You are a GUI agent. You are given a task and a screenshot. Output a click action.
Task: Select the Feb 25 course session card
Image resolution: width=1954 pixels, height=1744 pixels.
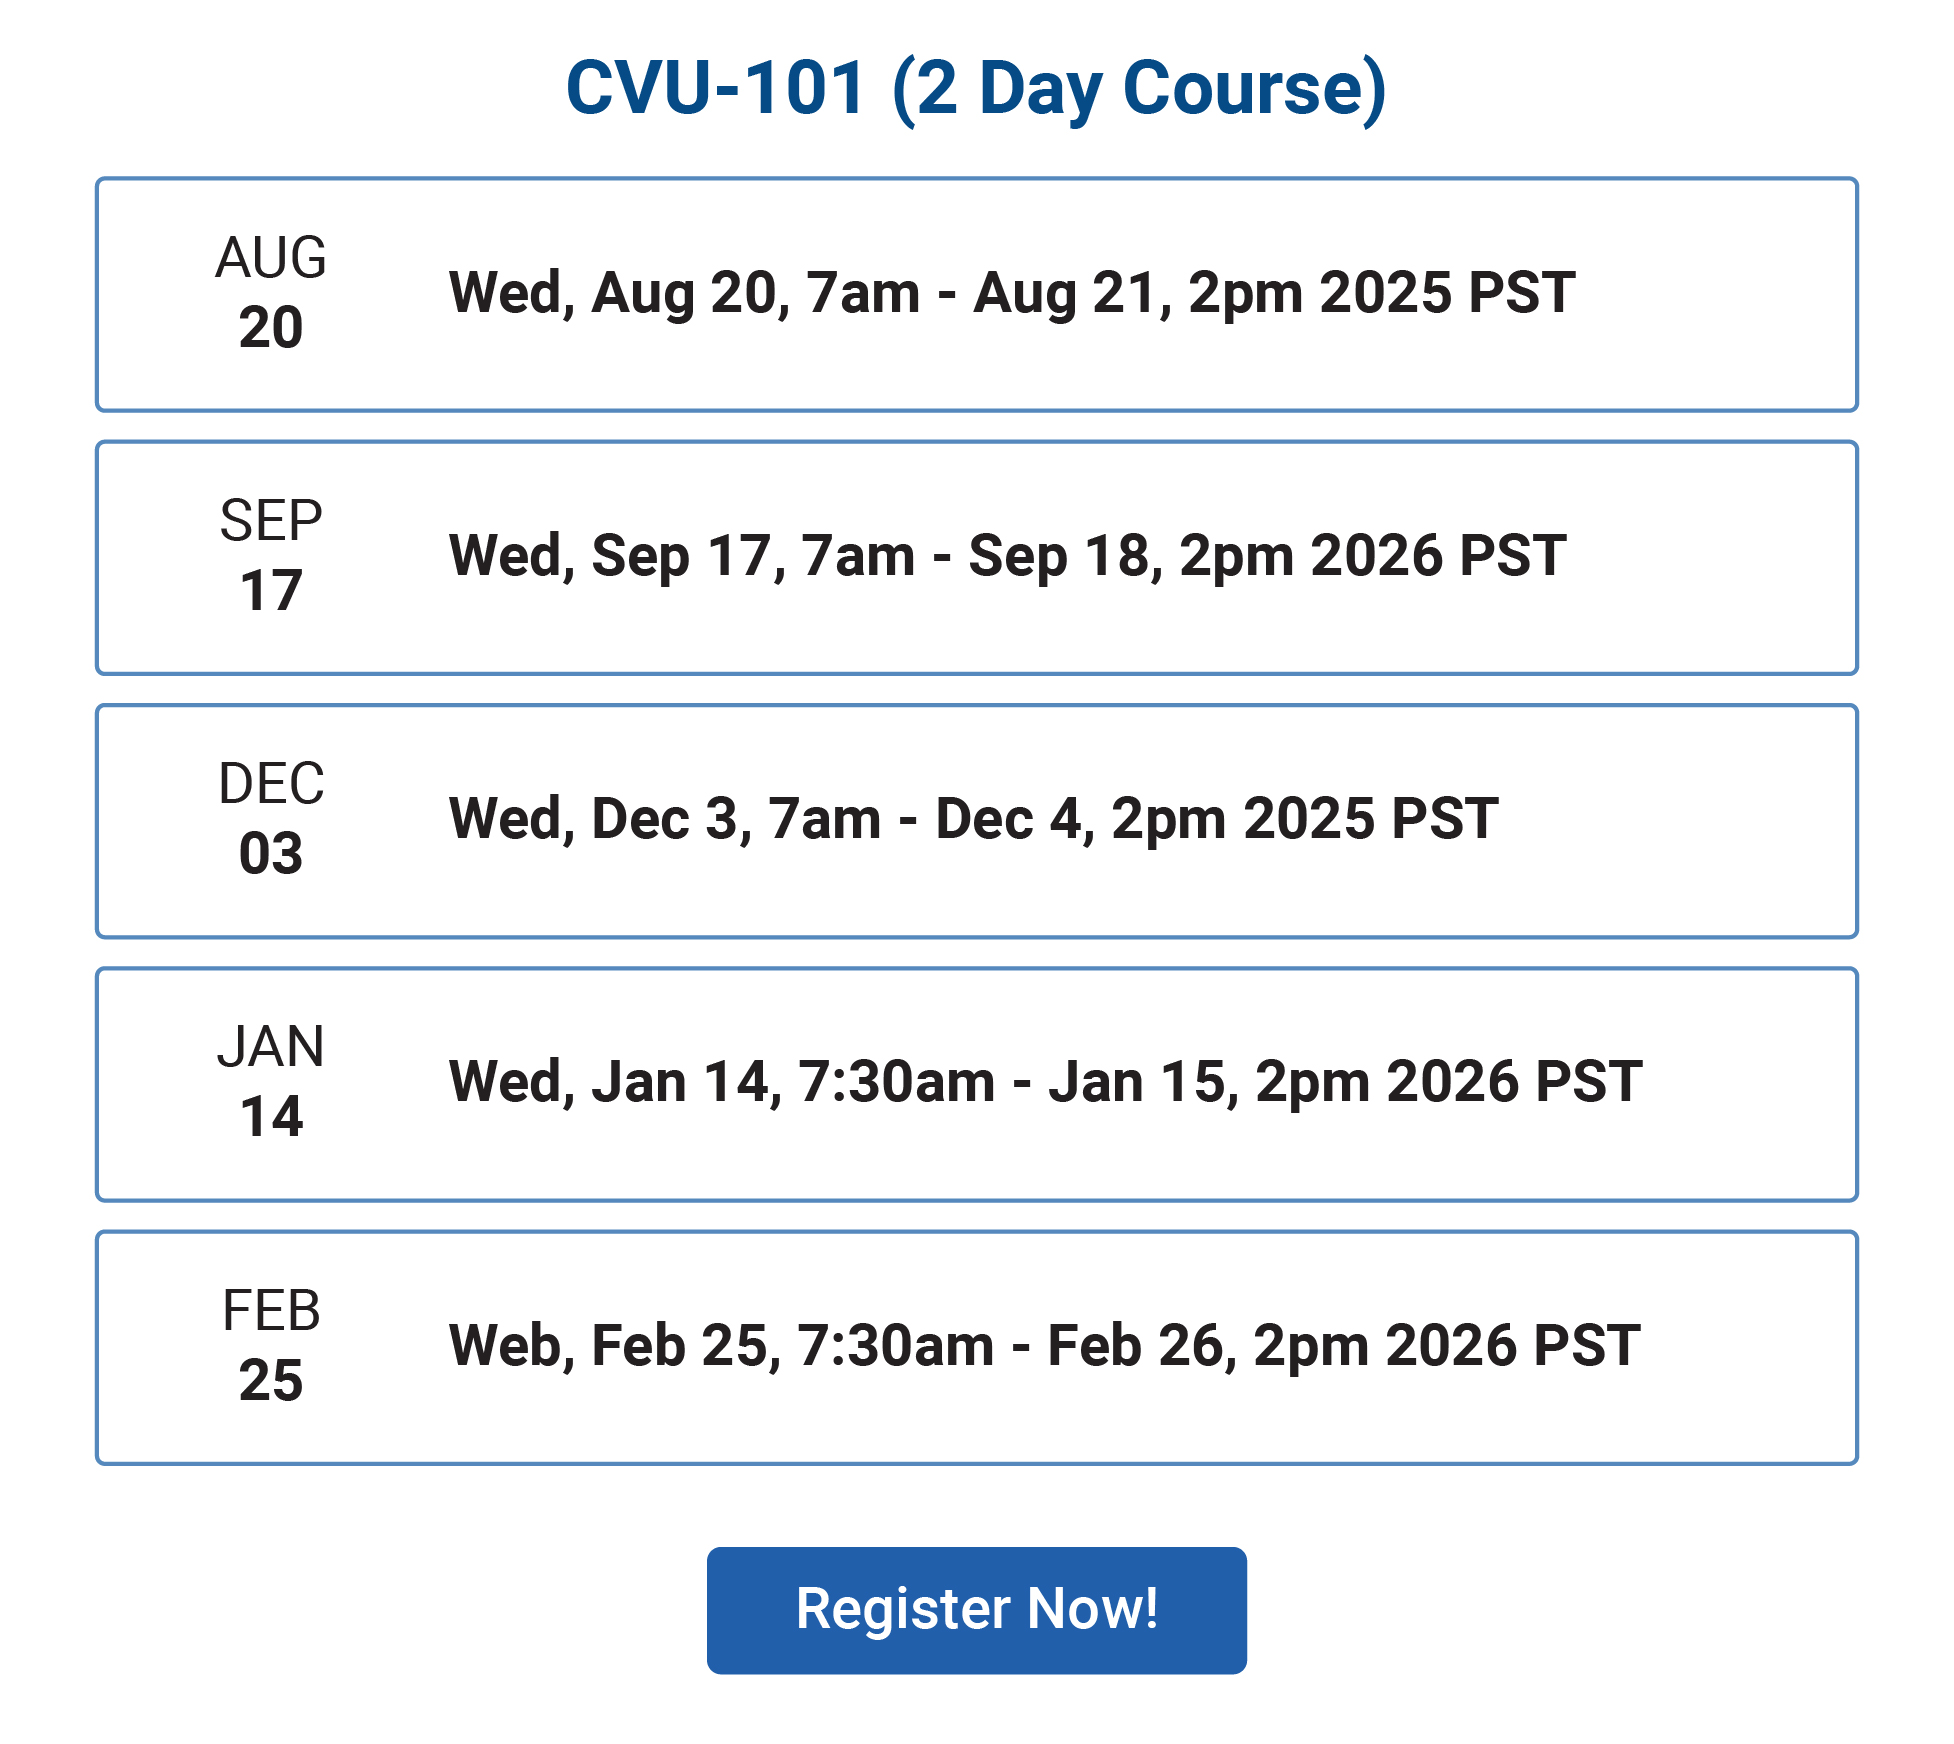(976, 1348)
